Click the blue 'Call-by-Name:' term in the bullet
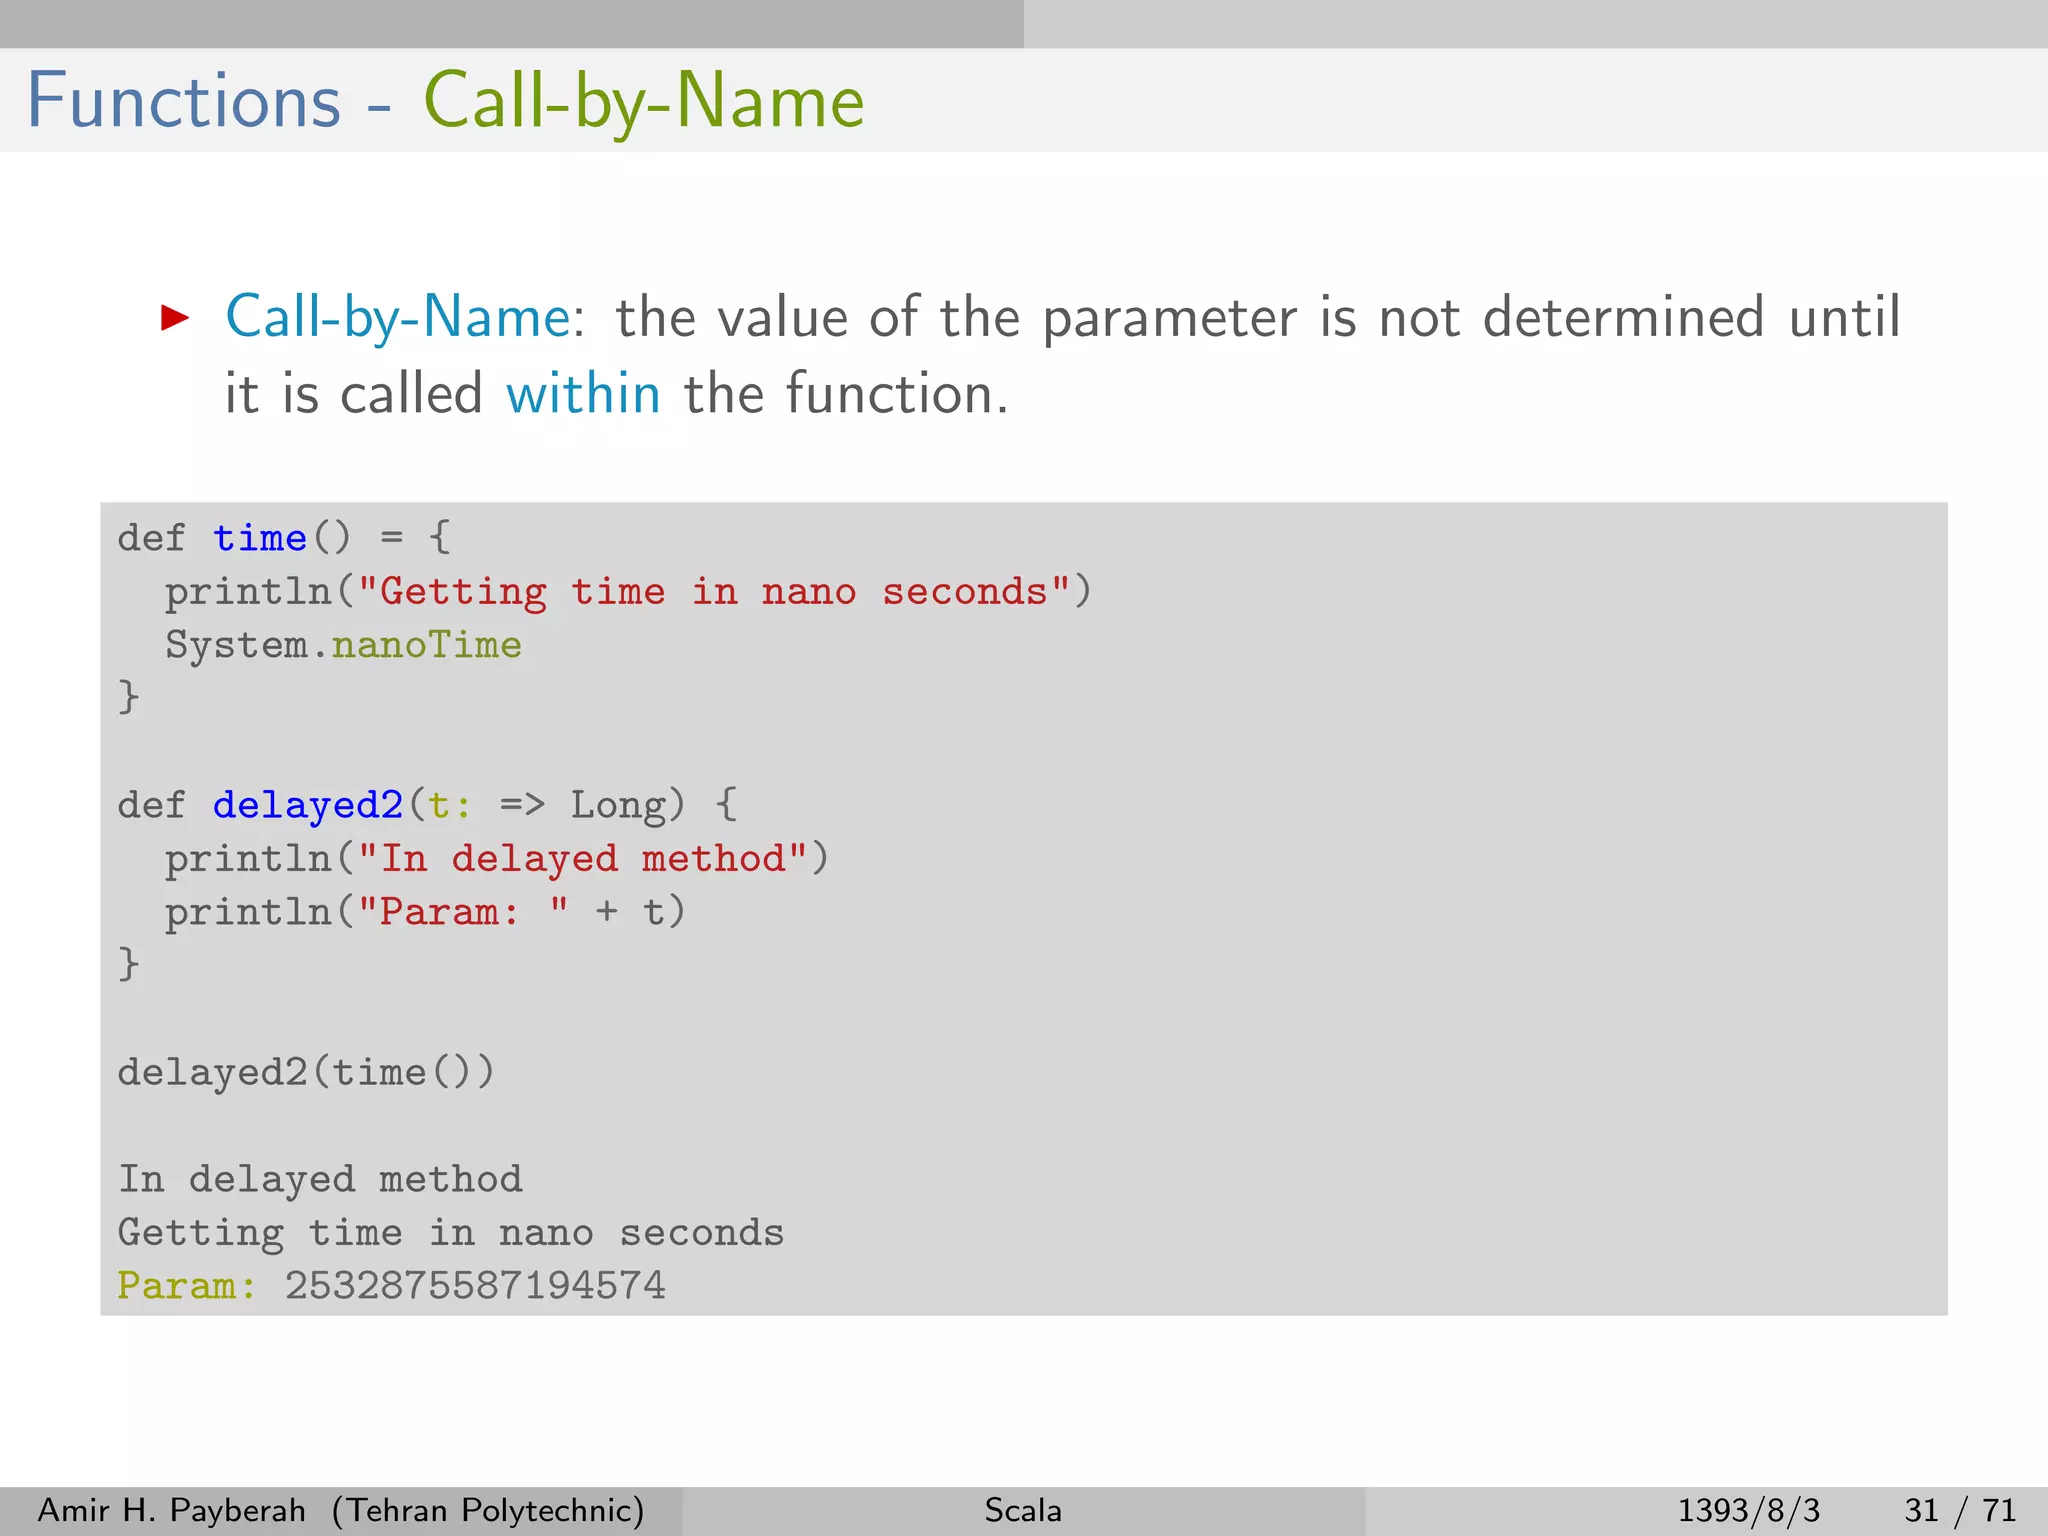This screenshot has height=1536, width=2048. click(405, 318)
